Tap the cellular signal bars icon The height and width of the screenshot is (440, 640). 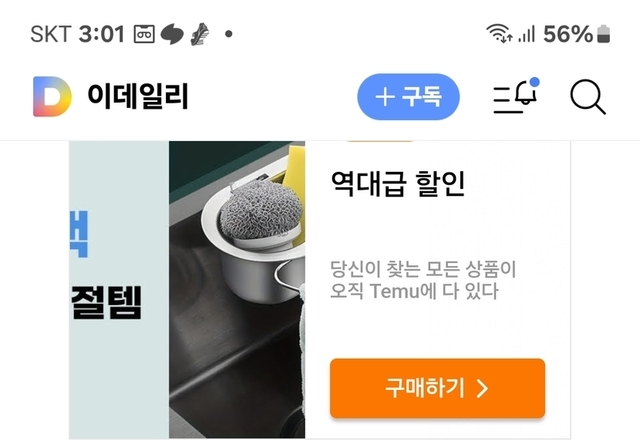tap(527, 34)
